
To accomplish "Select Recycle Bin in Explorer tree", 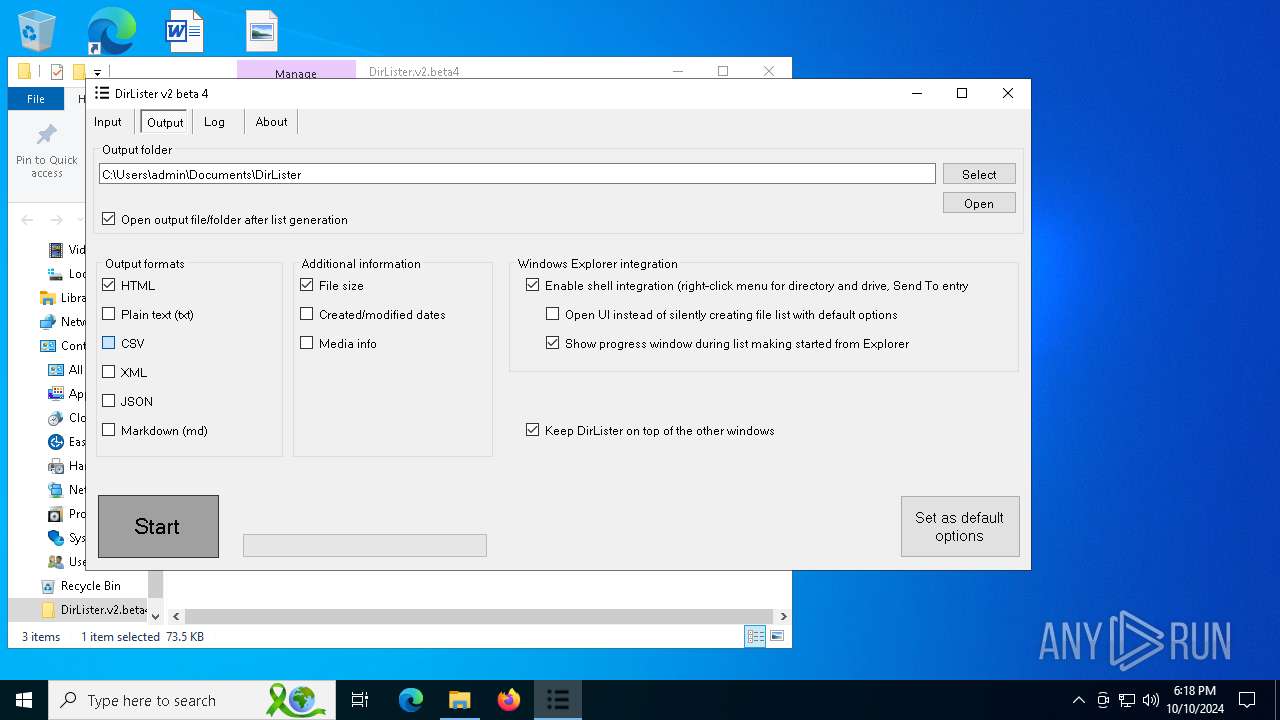I will pos(90,586).
